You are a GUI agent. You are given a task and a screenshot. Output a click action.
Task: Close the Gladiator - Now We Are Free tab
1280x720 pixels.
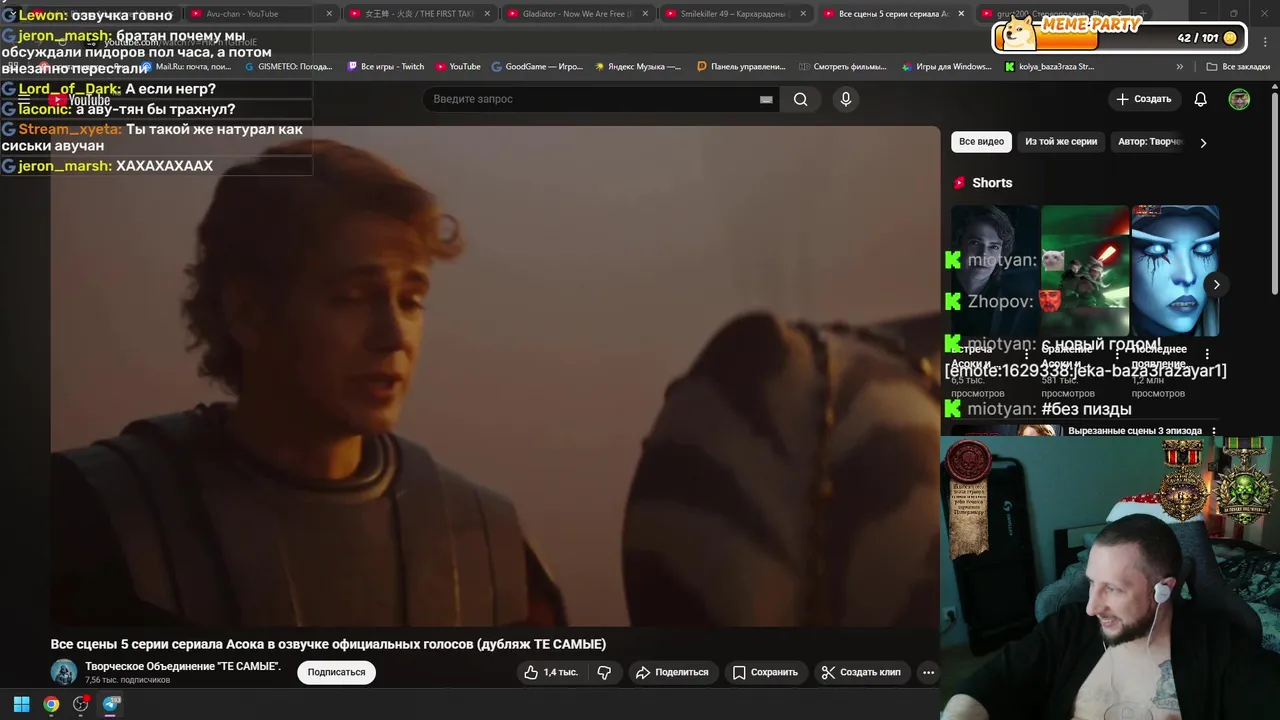[645, 14]
